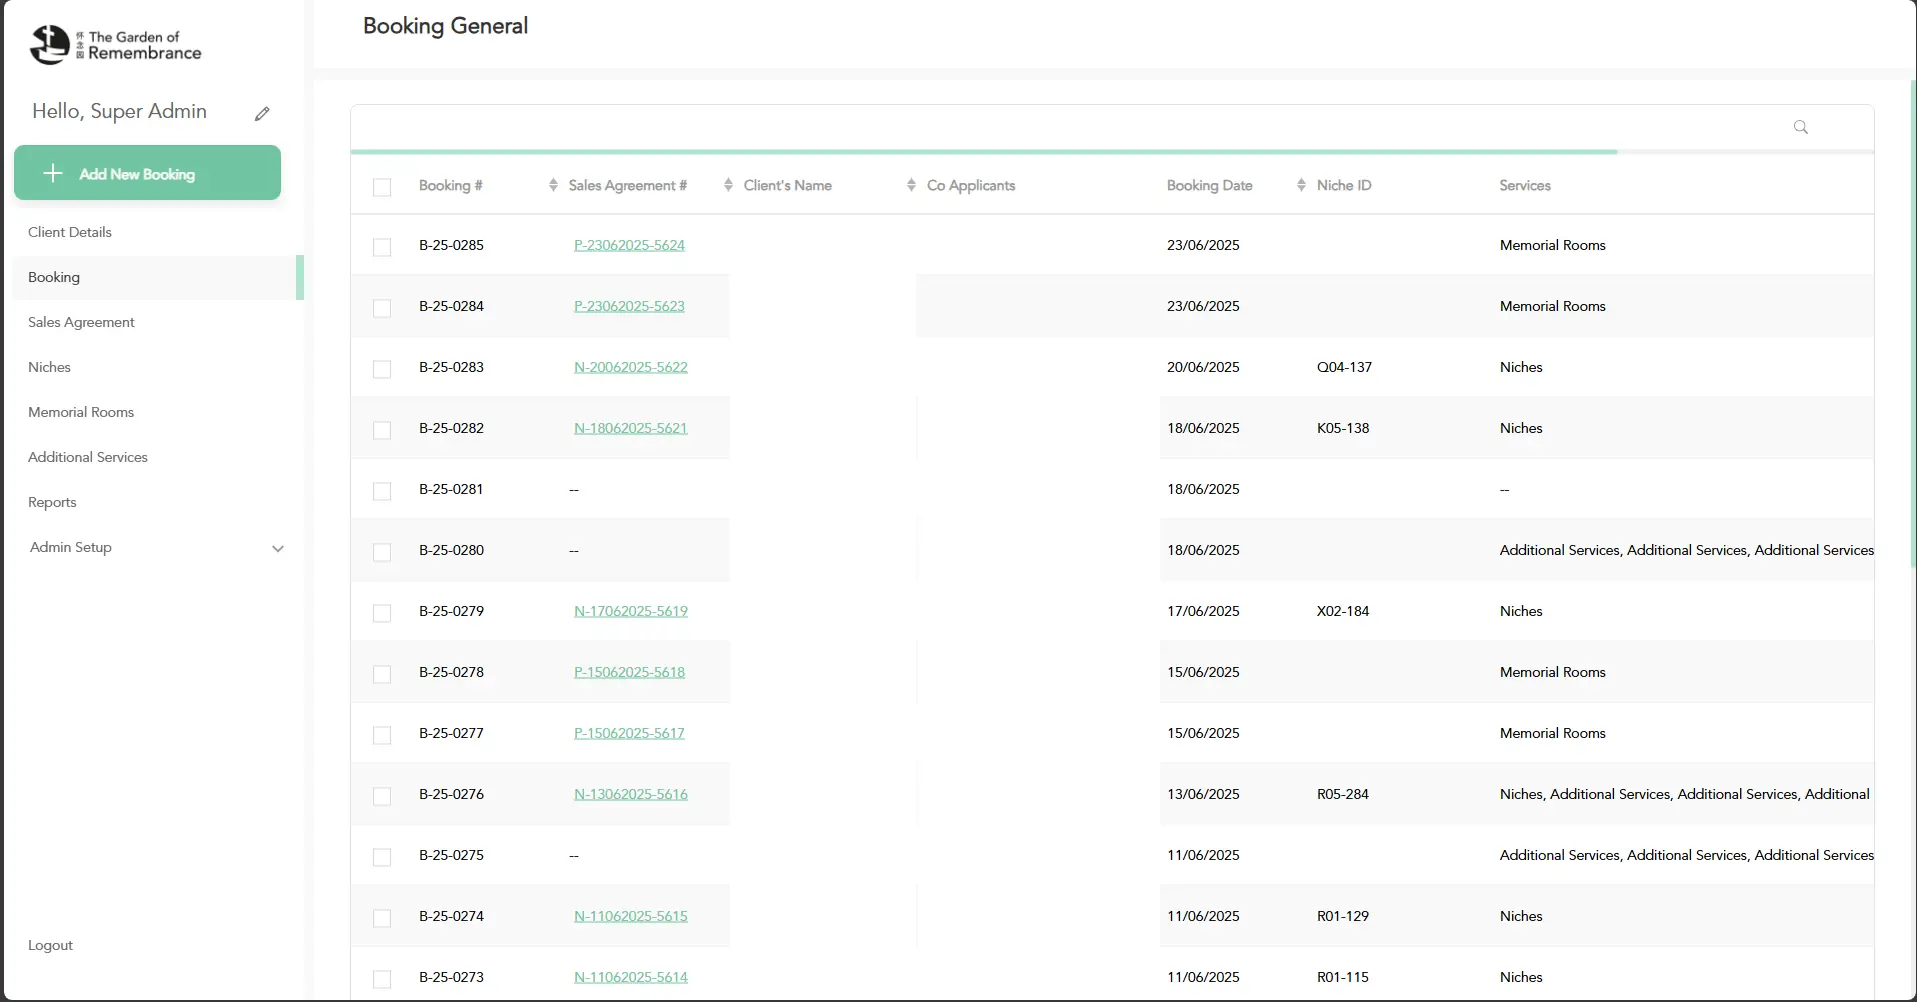This screenshot has height=1002, width=1917.
Task: Sort by Booking Date column arrows
Action: [x=1300, y=185]
